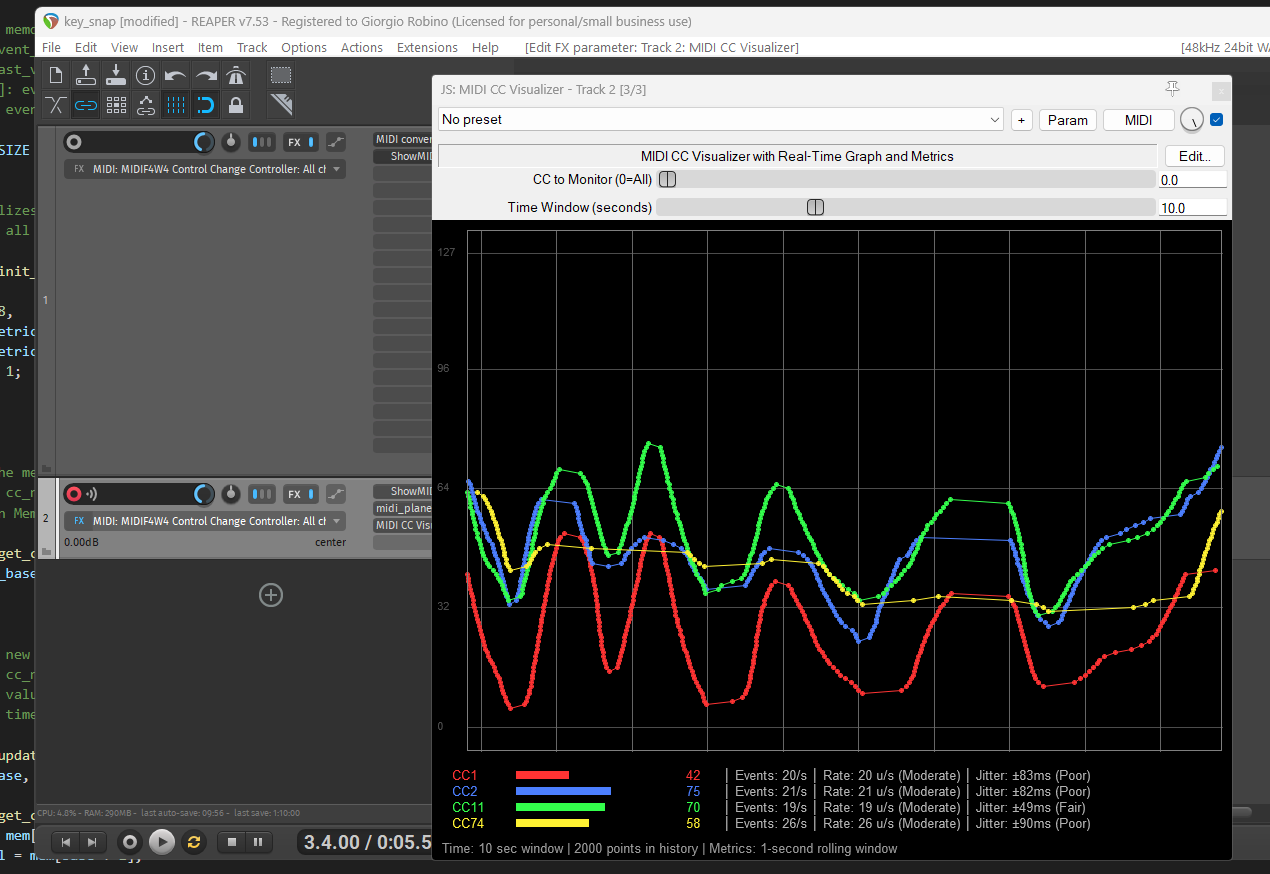The image size is (1270, 874).
Task: Open the Edit menu
Action: pos(86,47)
